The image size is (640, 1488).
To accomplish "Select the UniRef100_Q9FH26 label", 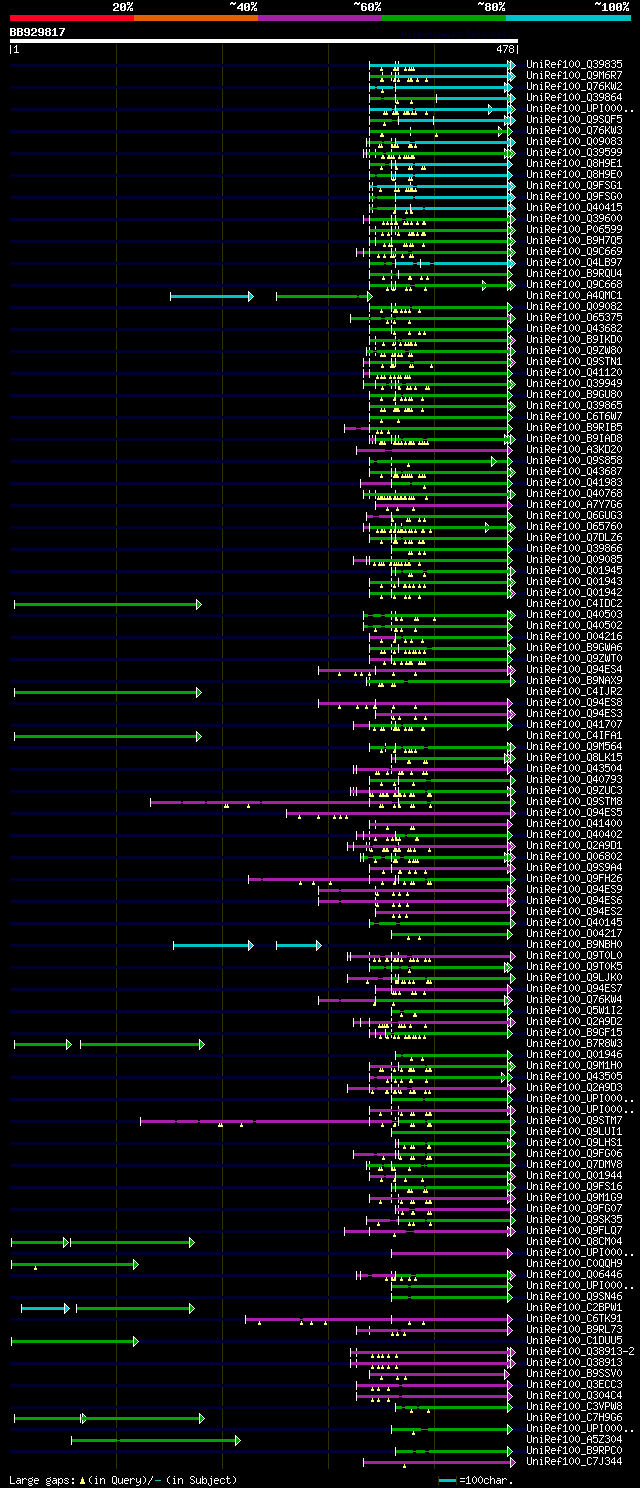I will click(x=574, y=878).
